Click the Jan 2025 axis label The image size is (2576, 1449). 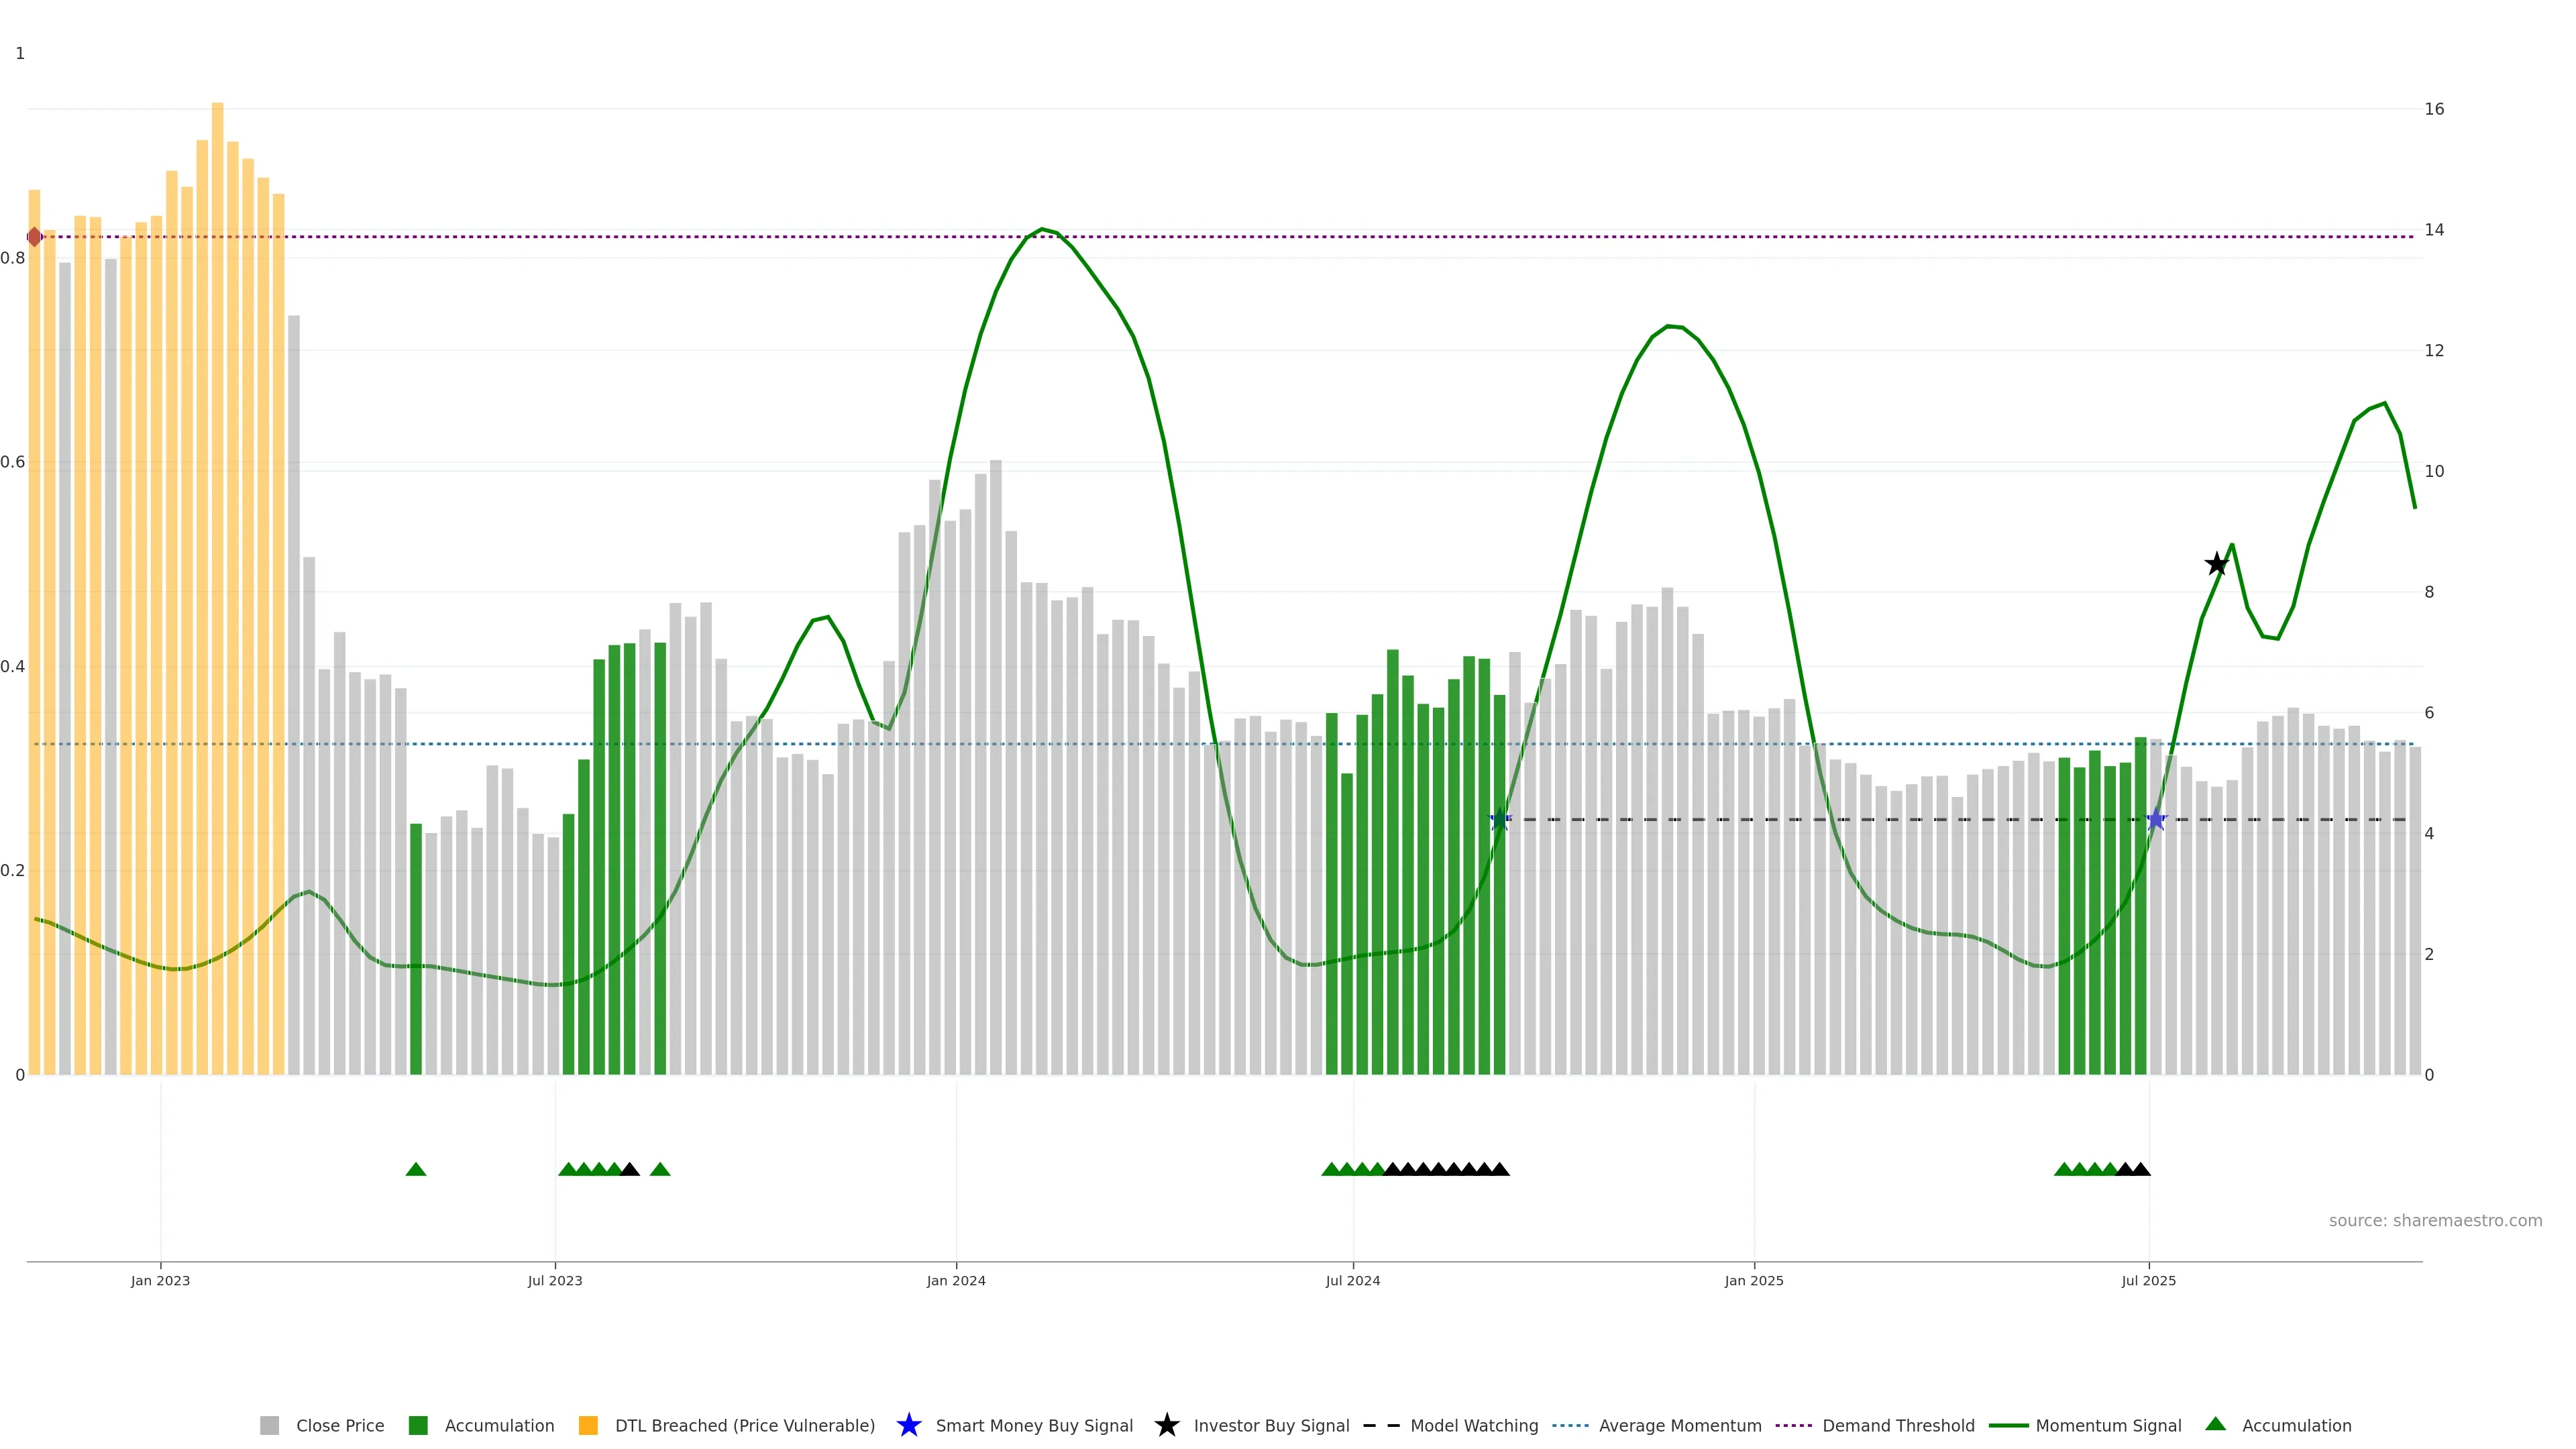pyautogui.click(x=1753, y=1280)
